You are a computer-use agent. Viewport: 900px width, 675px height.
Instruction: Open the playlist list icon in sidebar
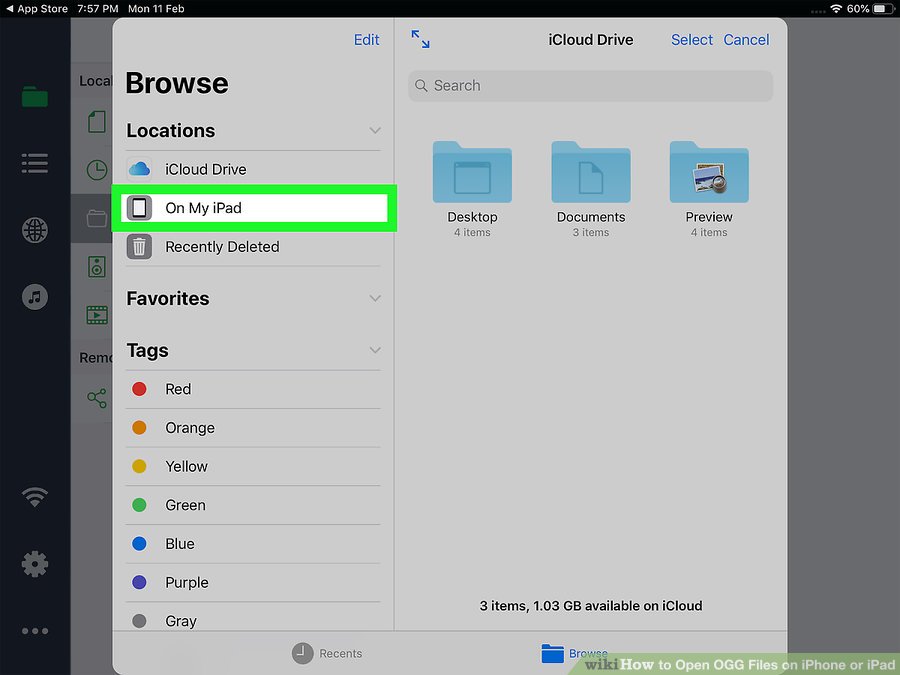[34, 164]
